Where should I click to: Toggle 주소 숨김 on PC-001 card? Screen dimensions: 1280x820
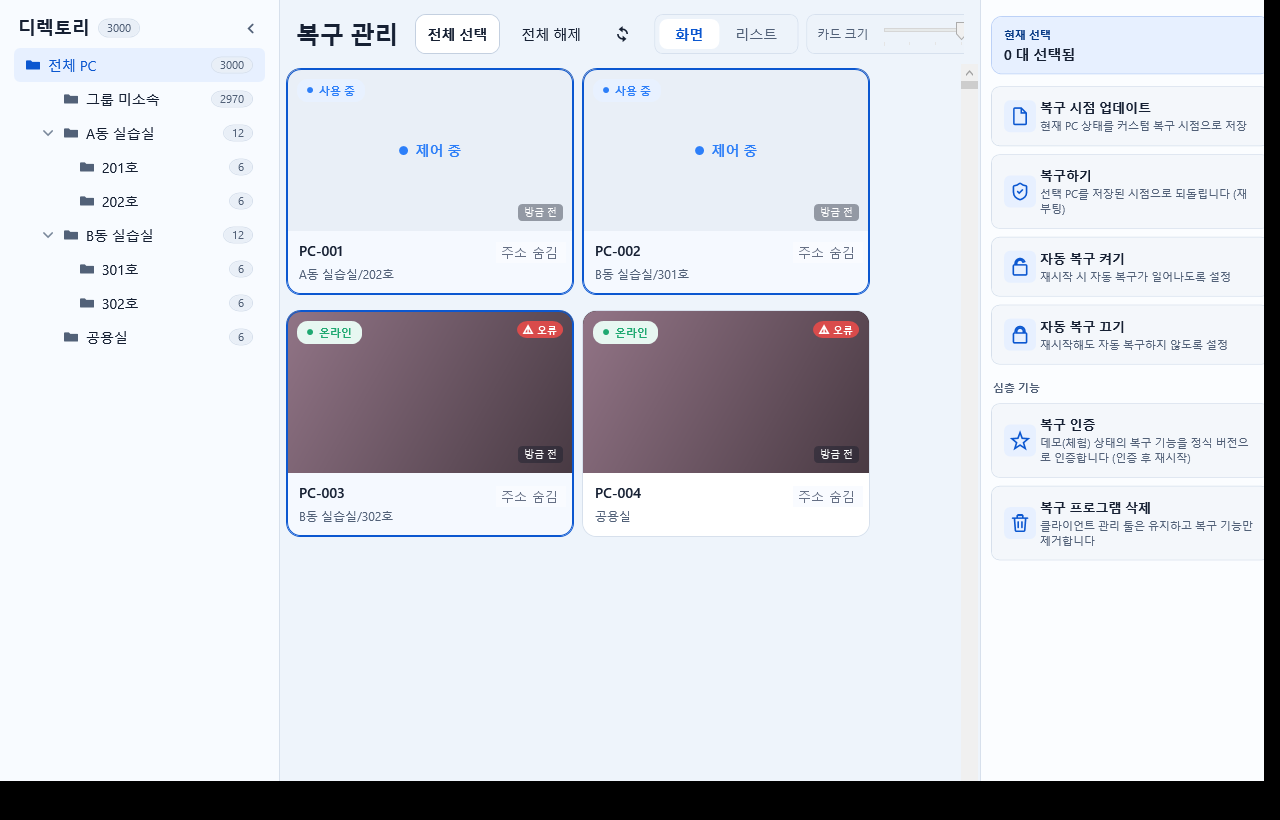point(529,252)
